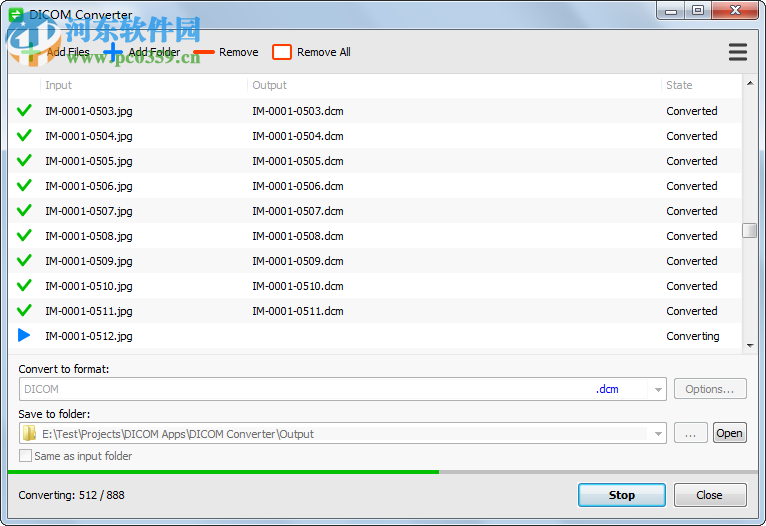766x526 pixels.
Task: Click the Add Folder label
Action: pos(154,52)
